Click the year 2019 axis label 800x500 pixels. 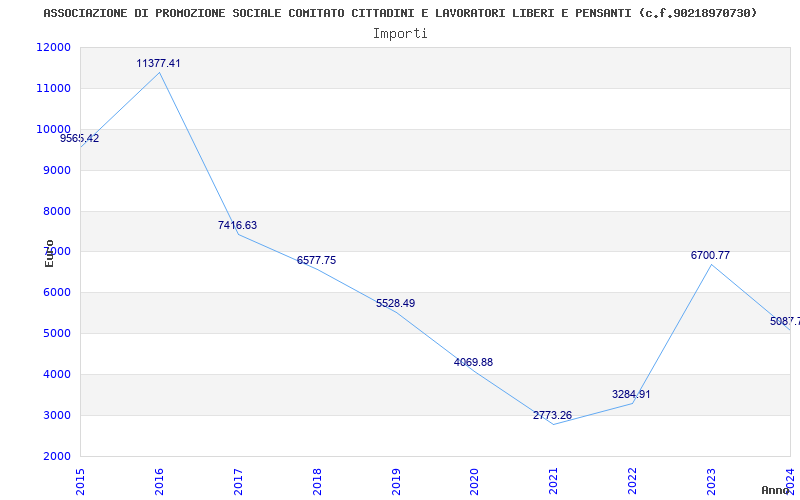point(395,481)
